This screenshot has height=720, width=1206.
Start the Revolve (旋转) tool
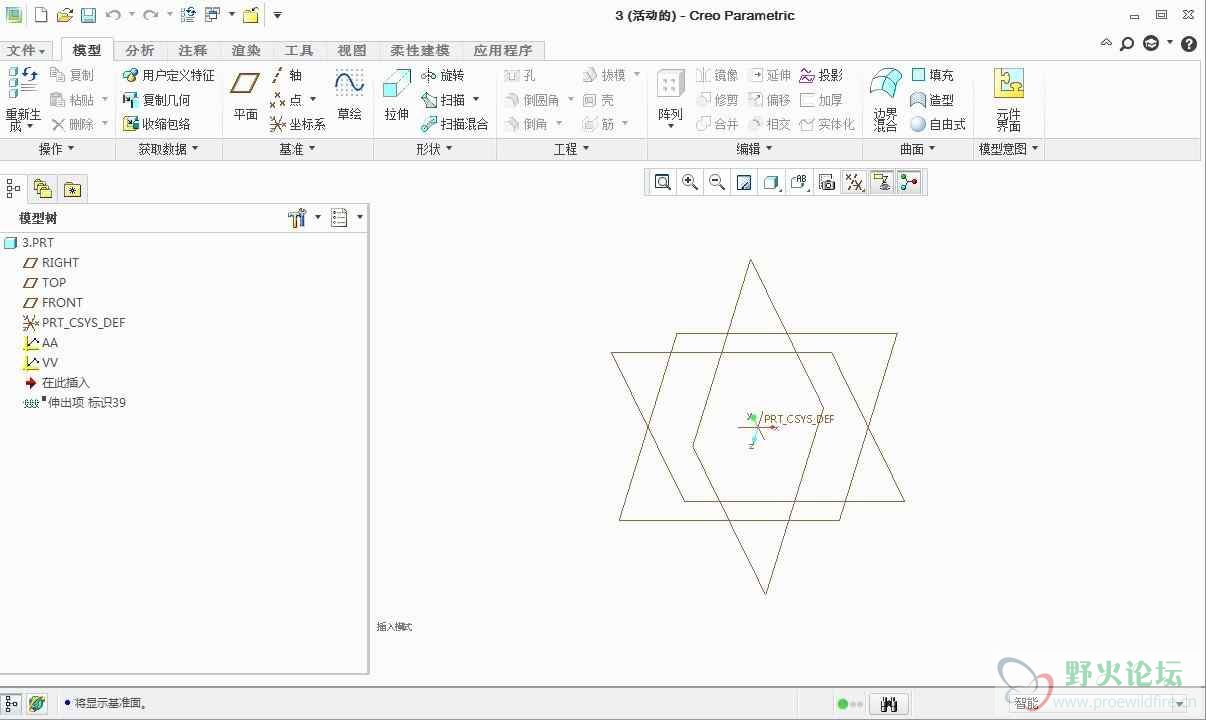pos(443,75)
